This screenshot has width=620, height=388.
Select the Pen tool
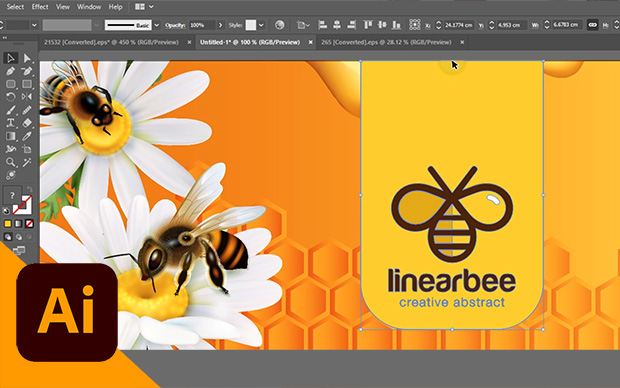pos(11,71)
